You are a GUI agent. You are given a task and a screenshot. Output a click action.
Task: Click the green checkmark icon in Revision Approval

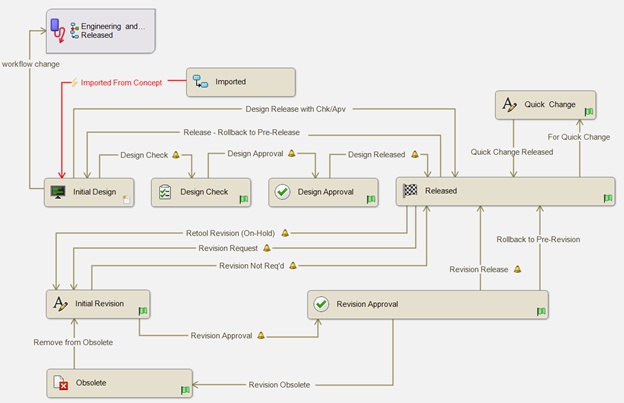click(321, 304)
